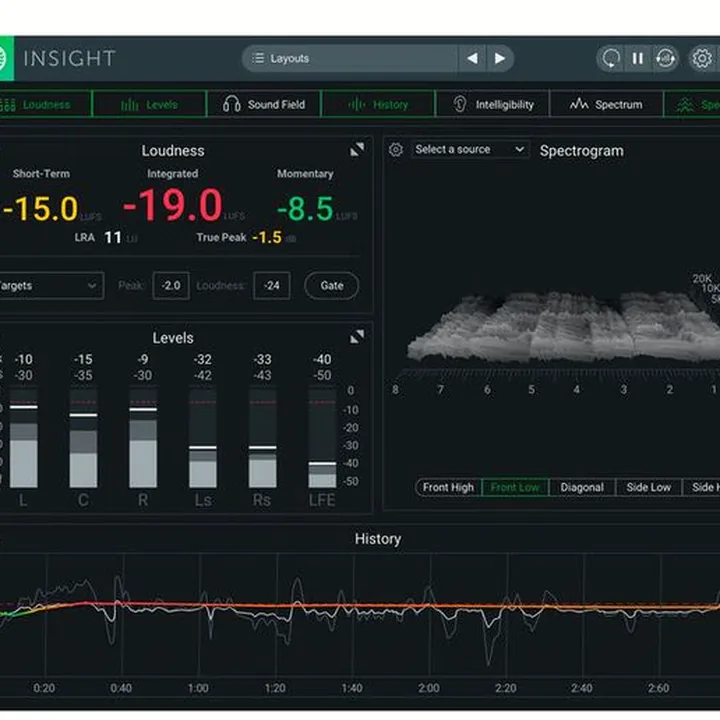720x720 pixels.
Task: Click the History panel title
Action: pyautogui.click(x=378, y=539)
